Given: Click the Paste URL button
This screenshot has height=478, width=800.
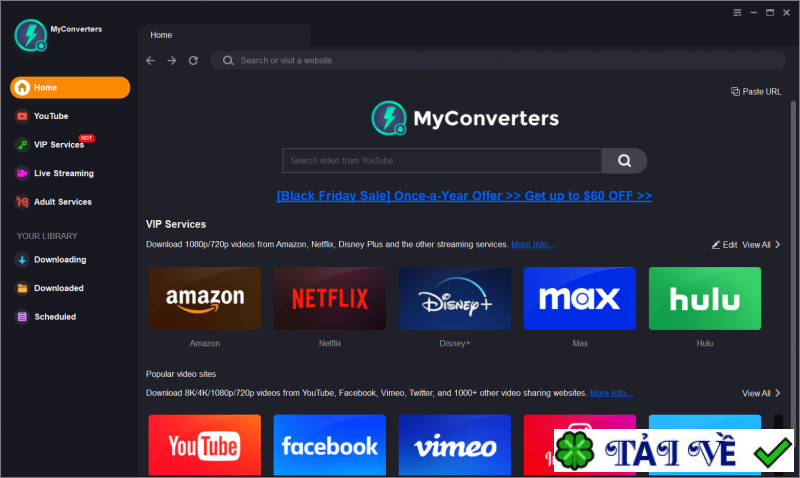Looking at the screenshot, I should [x=756, y=92].
